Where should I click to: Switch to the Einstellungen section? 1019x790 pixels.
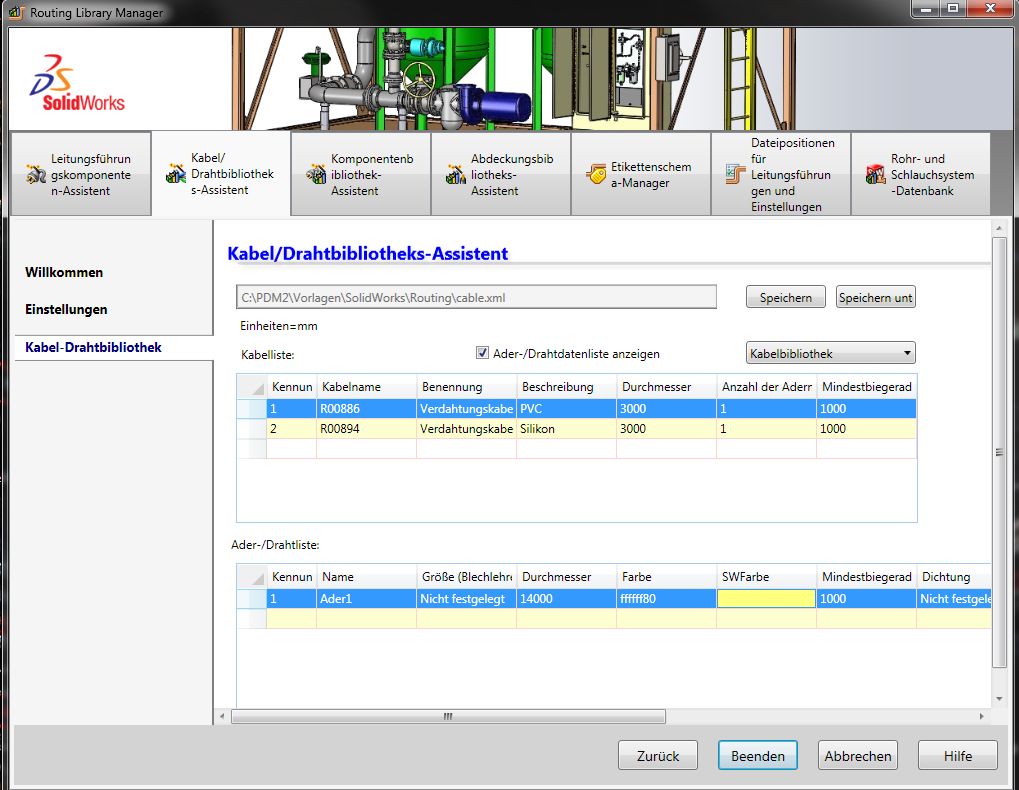click(x=66, y=310)
